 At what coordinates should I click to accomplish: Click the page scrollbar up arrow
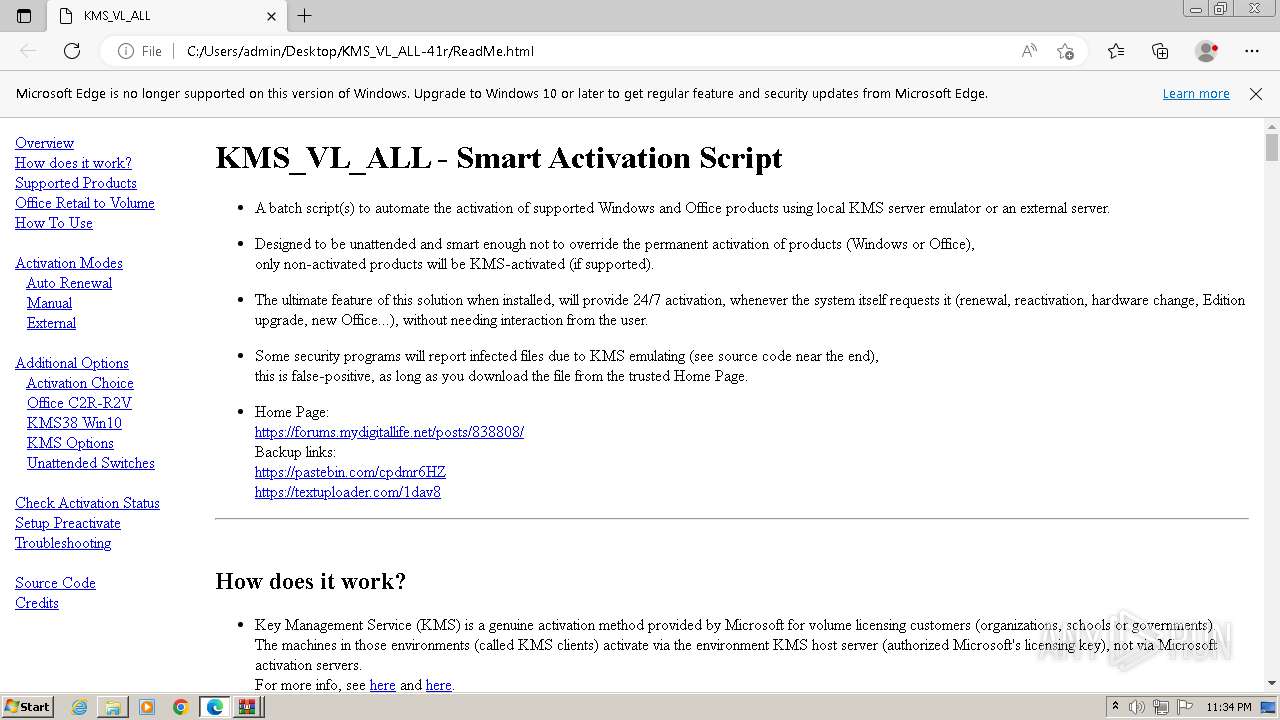(x=1272, y=127)
